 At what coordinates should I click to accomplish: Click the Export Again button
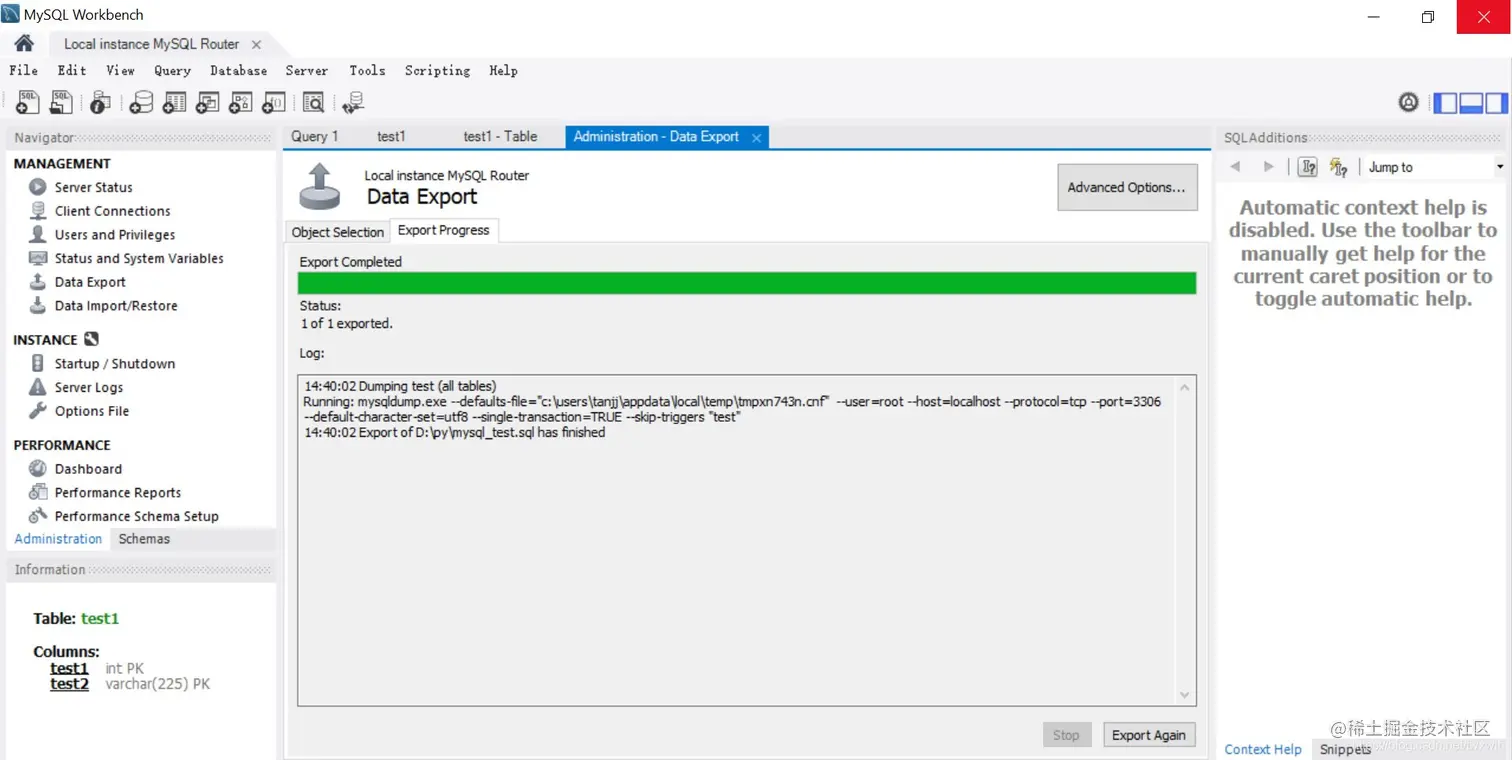click(1148, 735)
